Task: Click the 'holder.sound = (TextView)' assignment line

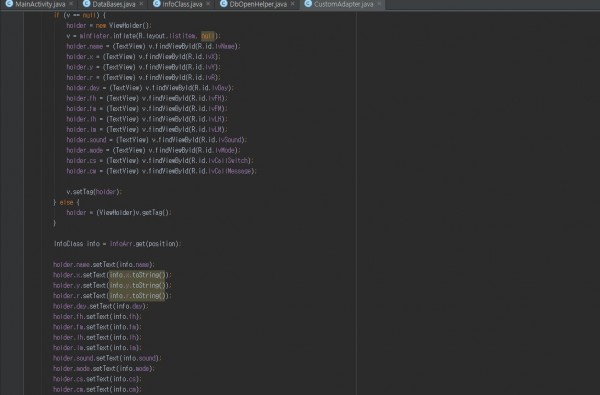Action: pyautogui.click(x=157, y=140)
